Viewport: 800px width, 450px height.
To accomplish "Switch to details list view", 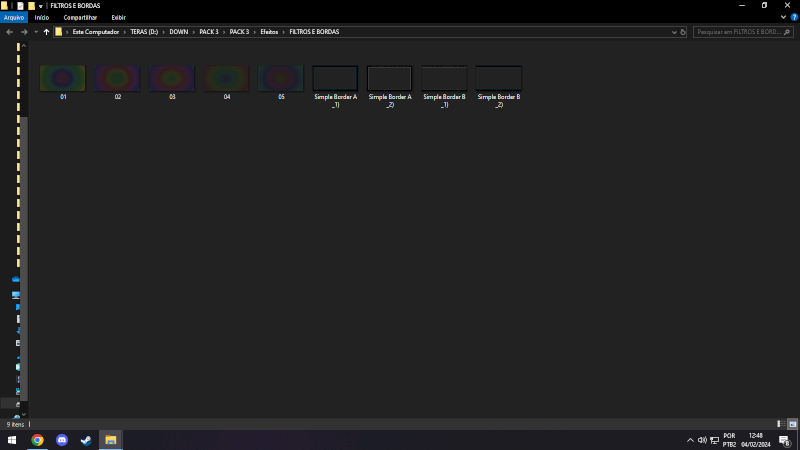I will pyautogui.click(x=779, y=424).
